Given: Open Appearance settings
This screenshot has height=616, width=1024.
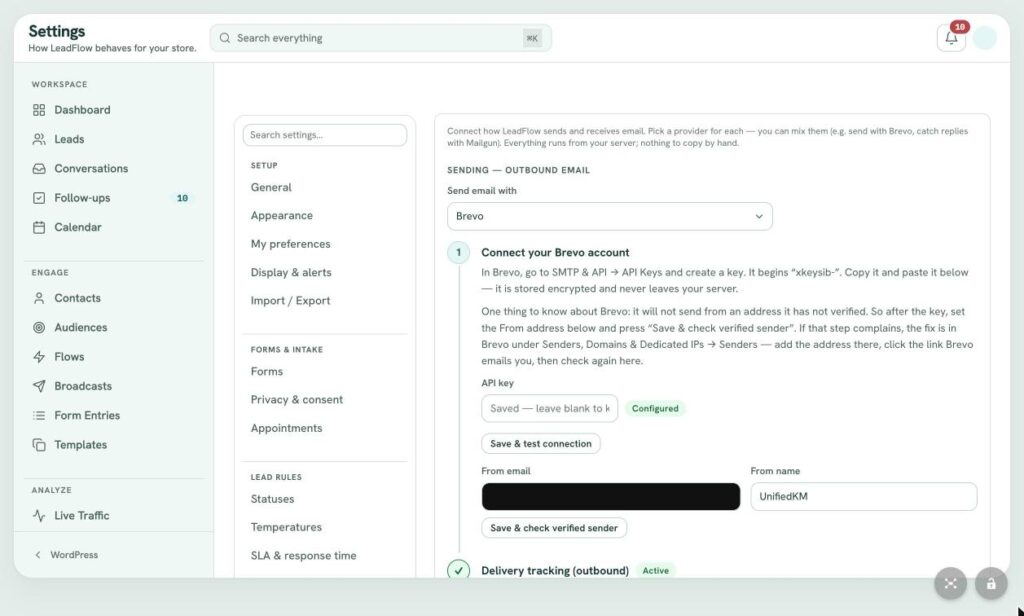Looking at the screenshot, I should [x=281, y=216].
